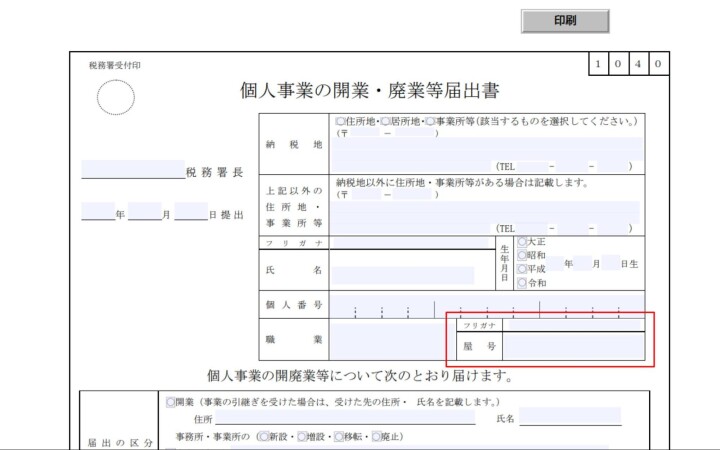Image resolution: width=720 pixels, height=450 pixels.
Task: Click the tax office name field before 税務署長
Action: click(133, 169)
